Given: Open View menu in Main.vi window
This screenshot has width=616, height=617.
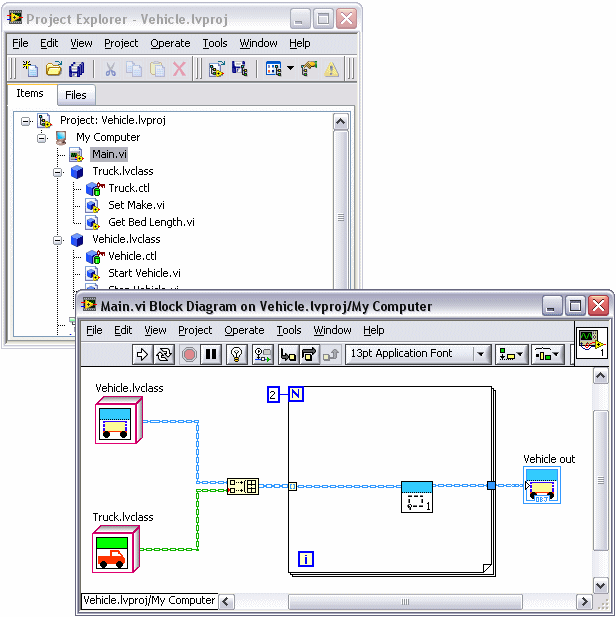Looking at the screenshot, I should coord(155,330).
